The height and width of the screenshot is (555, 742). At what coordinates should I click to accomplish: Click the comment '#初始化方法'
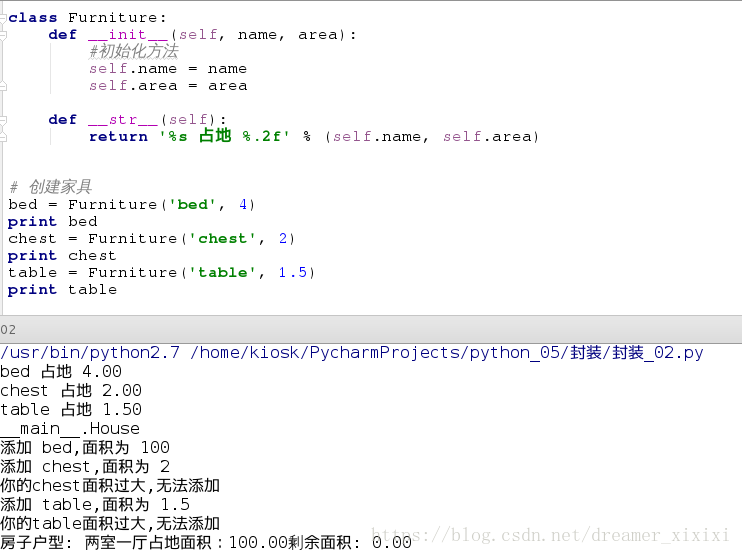134,52
